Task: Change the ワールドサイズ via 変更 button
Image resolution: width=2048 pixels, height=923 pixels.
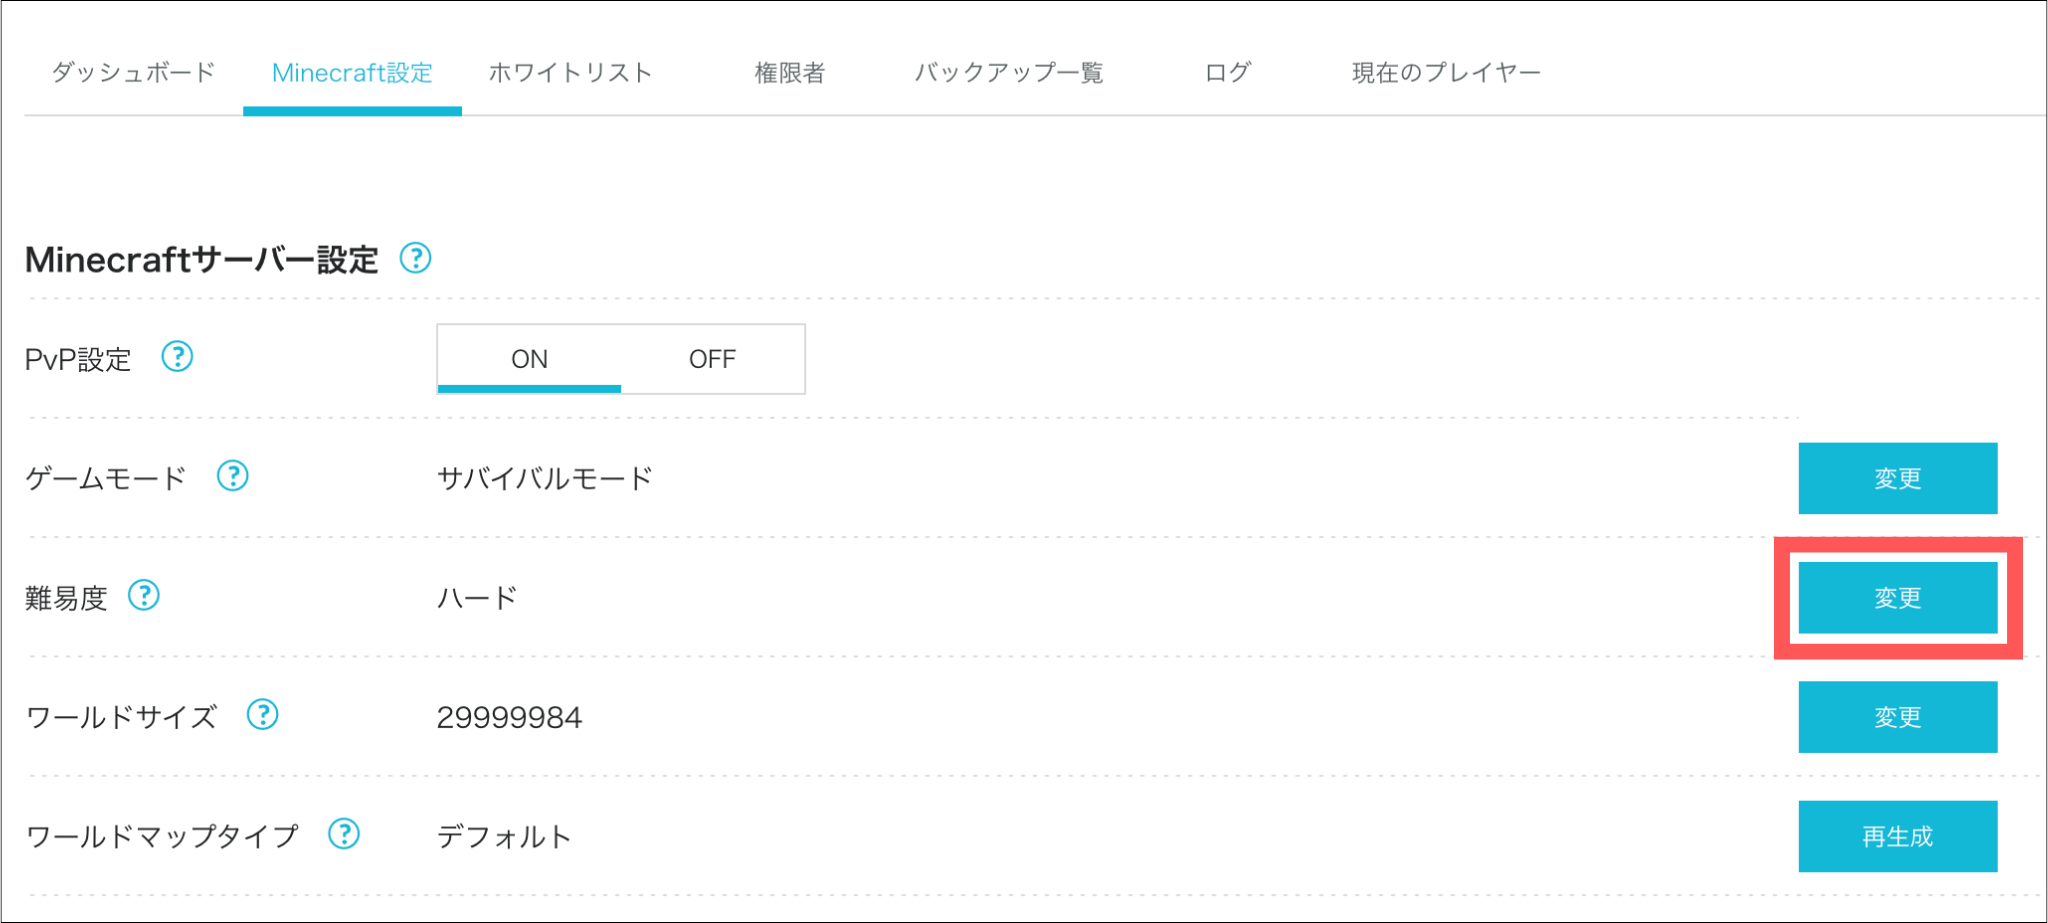Action: [1898, 717]
